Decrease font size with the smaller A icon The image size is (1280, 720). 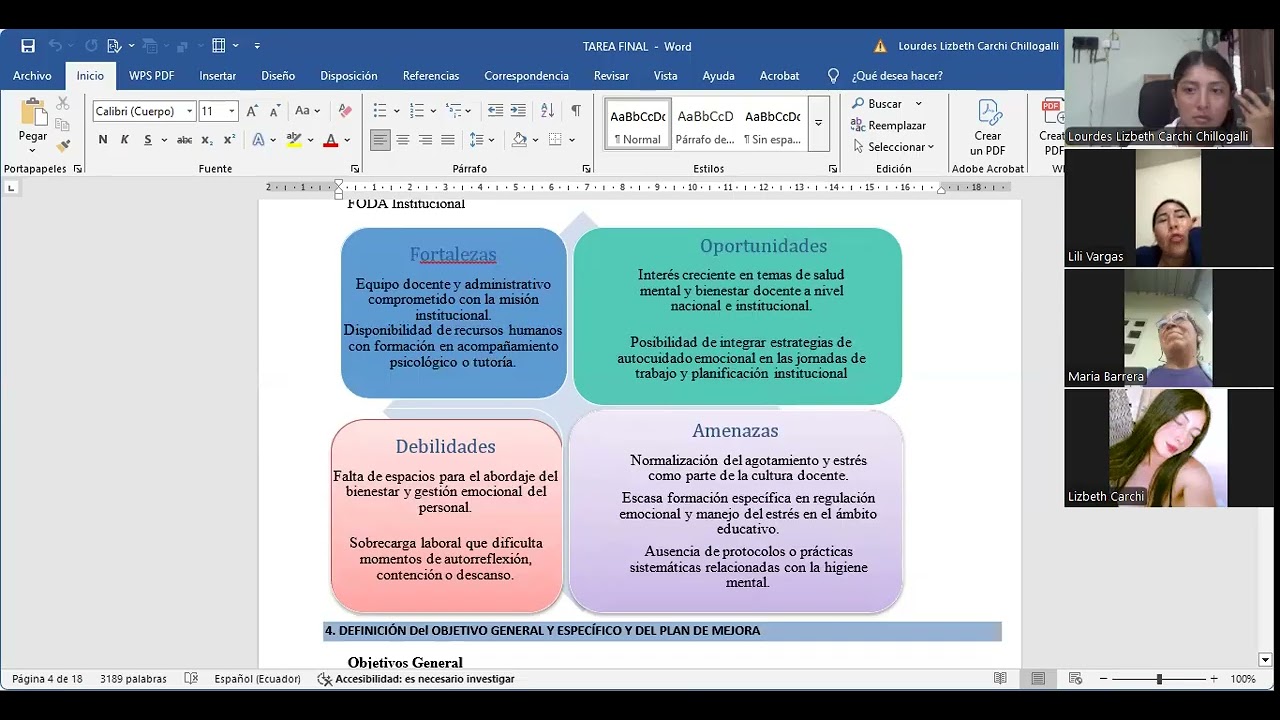[275, 111]
